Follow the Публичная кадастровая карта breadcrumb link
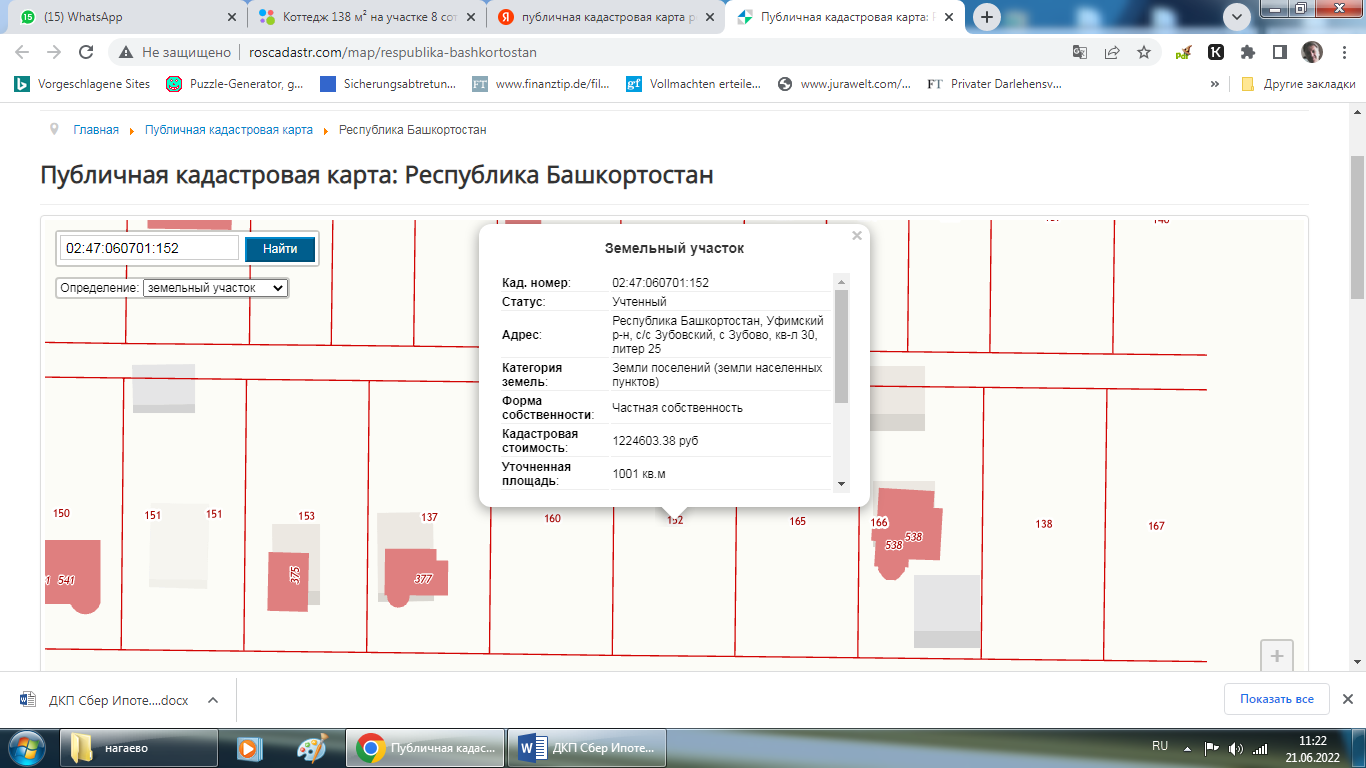The image size is (1366, 768). 228,130
